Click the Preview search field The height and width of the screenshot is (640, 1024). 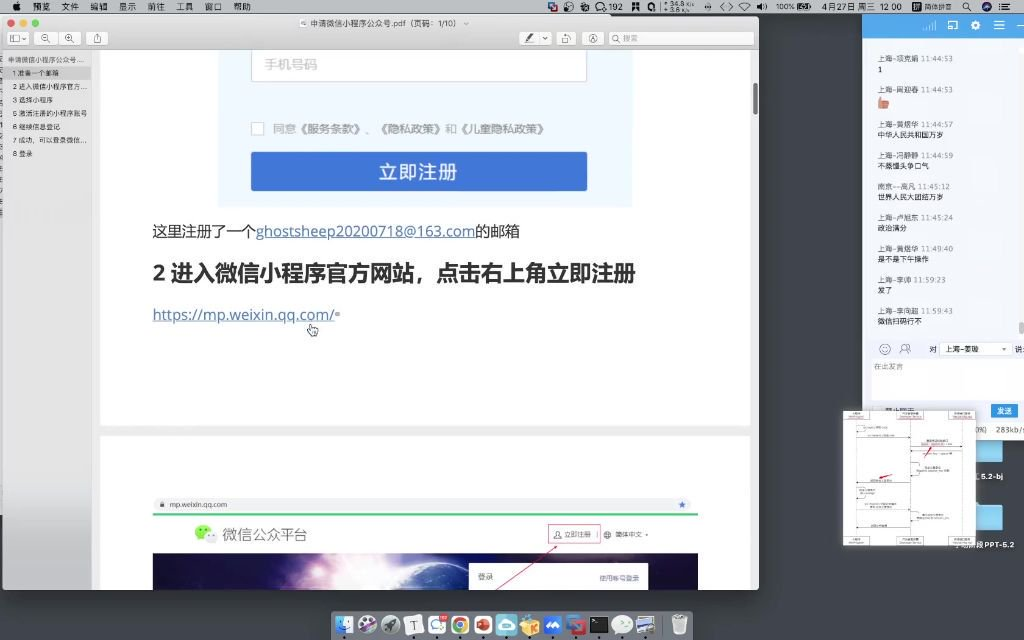click(681, 39)
